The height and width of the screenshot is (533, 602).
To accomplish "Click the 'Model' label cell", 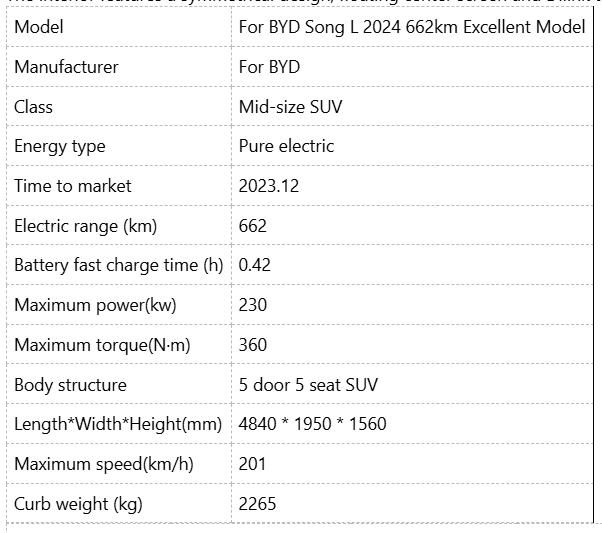I will [x=39, y=27].
